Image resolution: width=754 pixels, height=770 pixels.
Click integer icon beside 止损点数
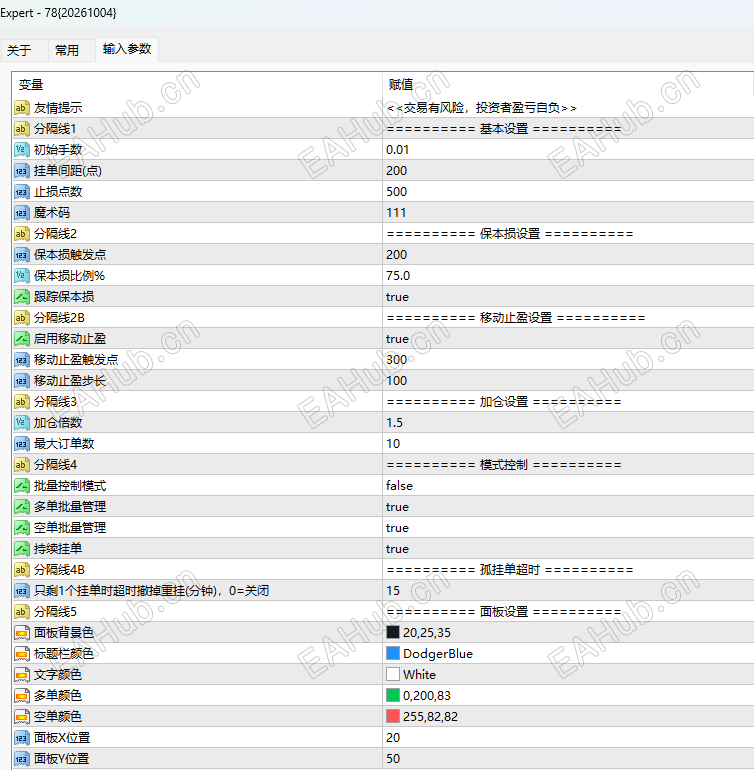click(22, 192)
